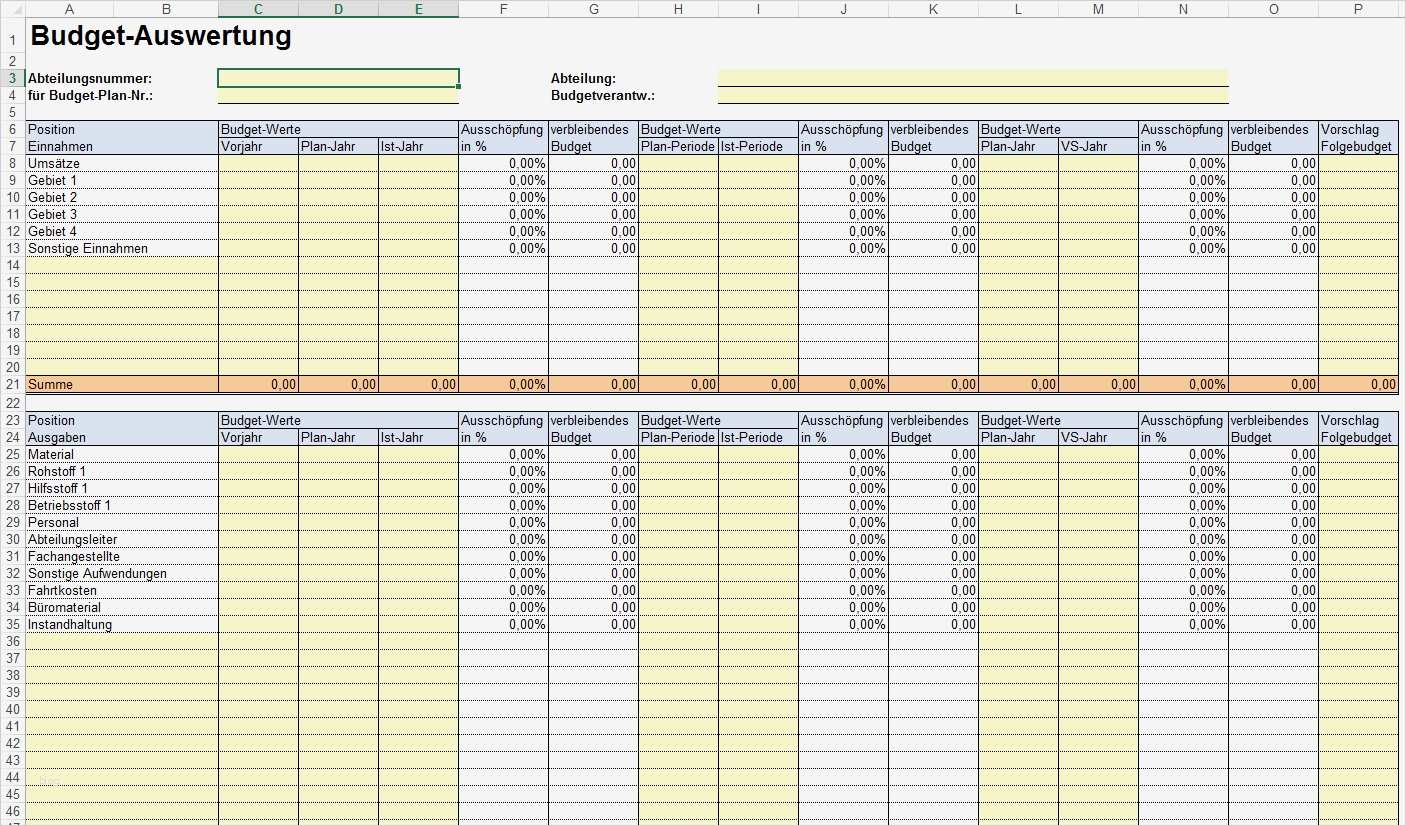This screenshot has width=1406, height=826.
Task: Select column C via its column header
Action: (257, 9)
